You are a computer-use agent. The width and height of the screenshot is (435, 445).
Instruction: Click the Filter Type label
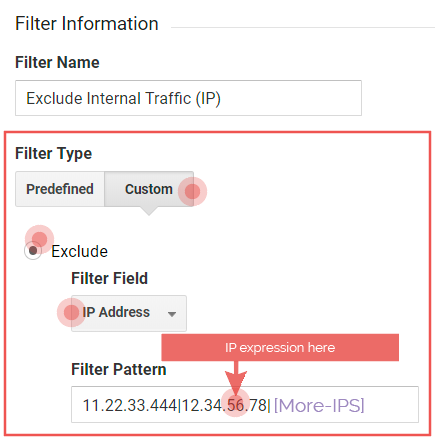pyautogui.click(x=53, y=153)
